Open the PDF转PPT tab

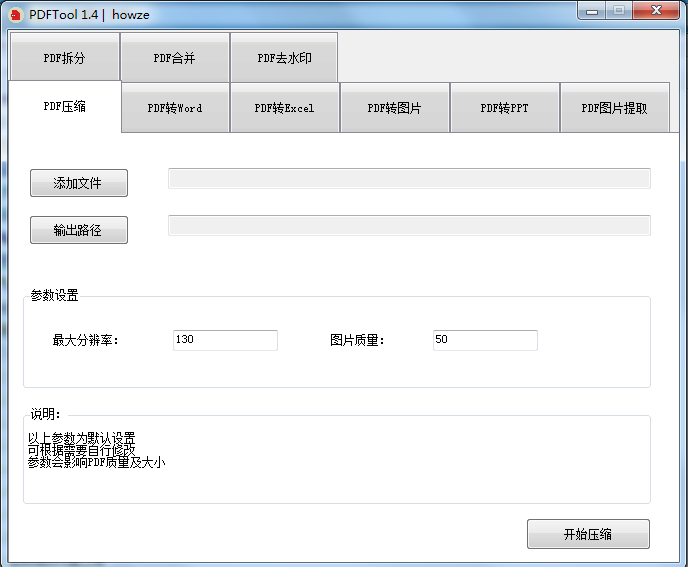click(x=505, y=108)
